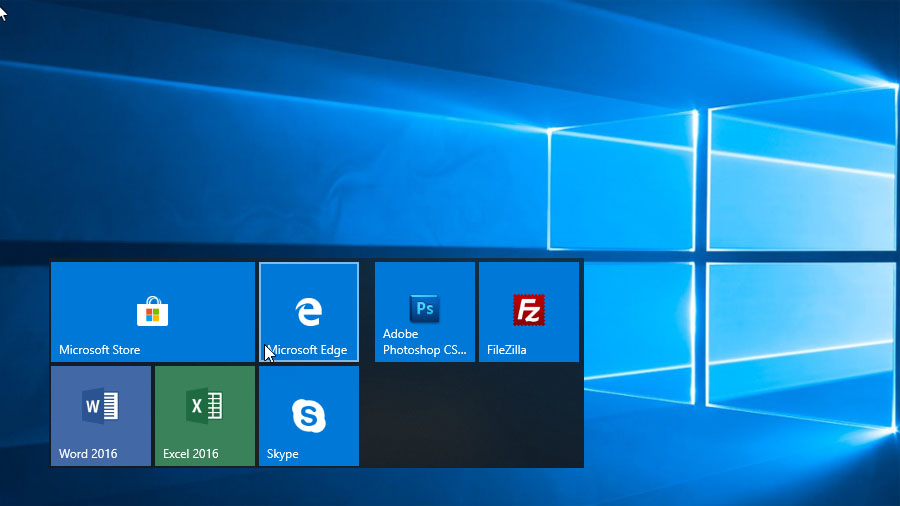This screenshot has width=900, height=506.
Task: Open the Adobe Photoshop CS tile
Action: [425, 312]
